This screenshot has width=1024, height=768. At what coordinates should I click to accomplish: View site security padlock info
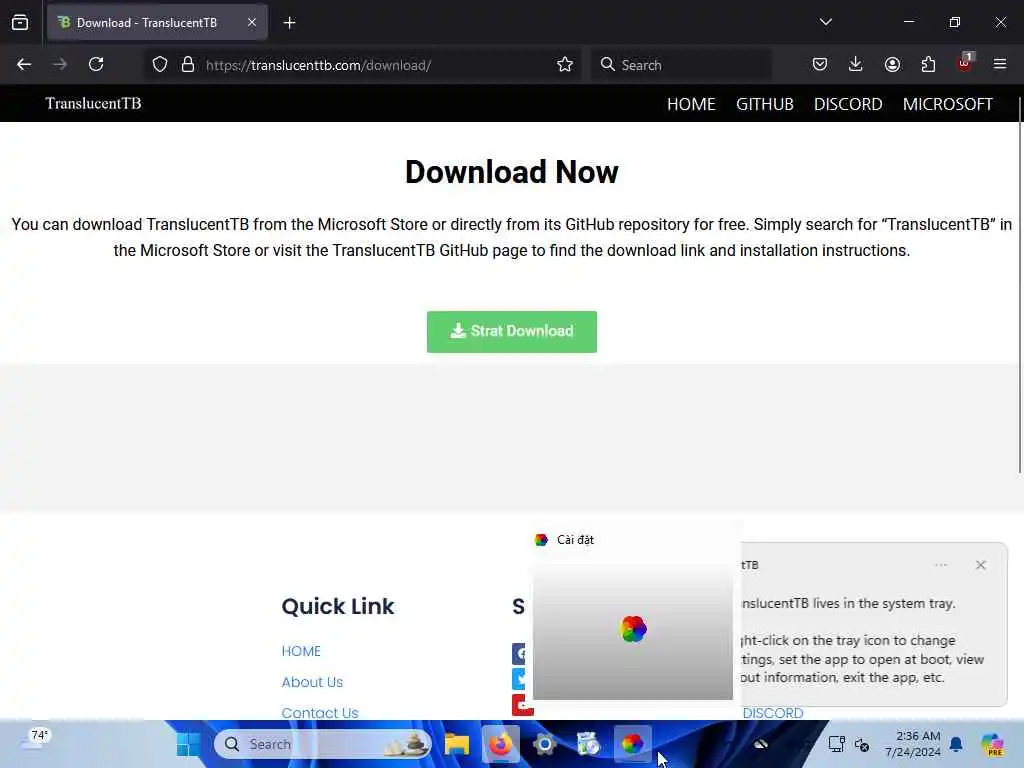coord(188,65)
